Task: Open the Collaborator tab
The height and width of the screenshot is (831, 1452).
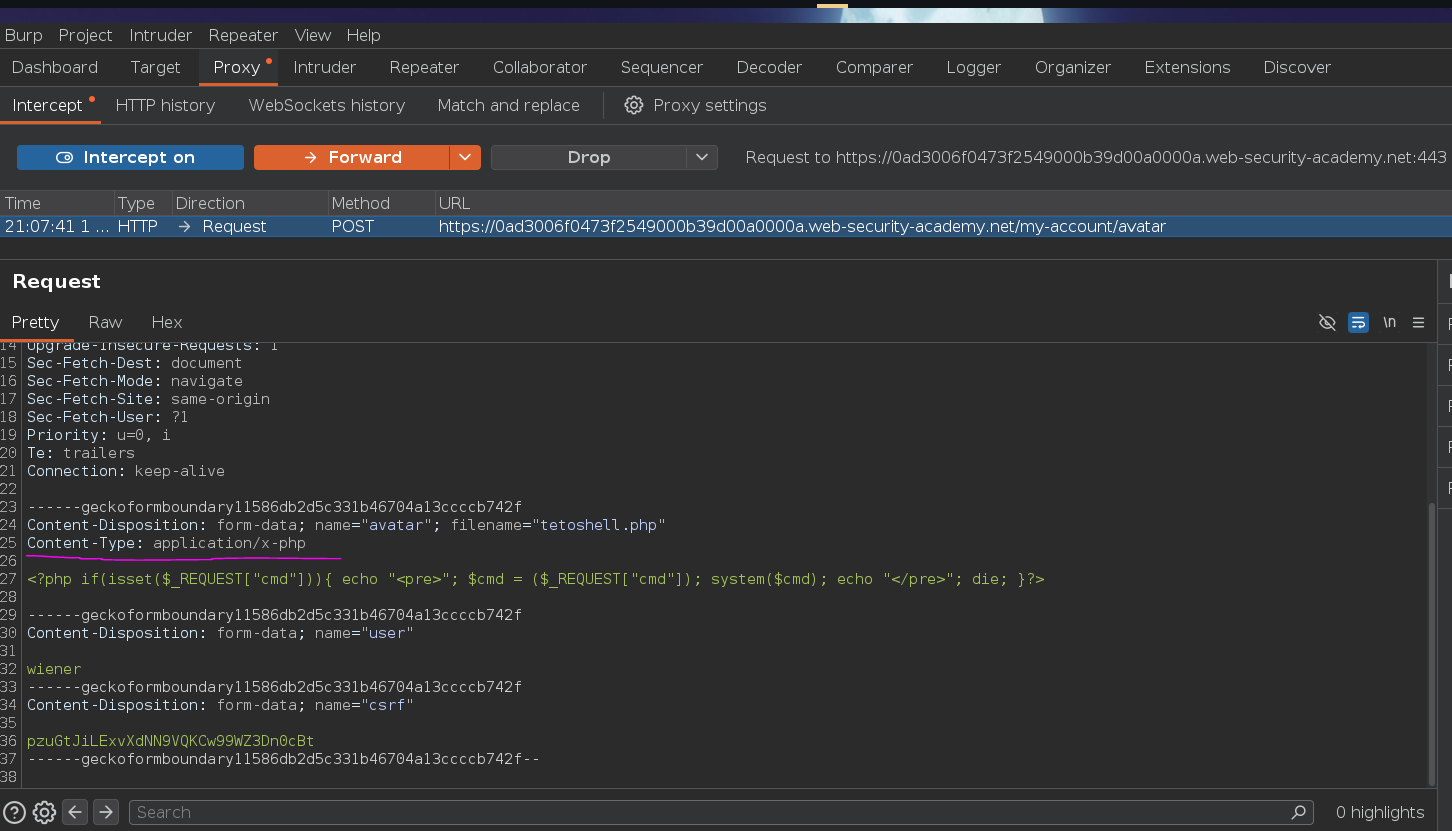Action: [540, 67]
